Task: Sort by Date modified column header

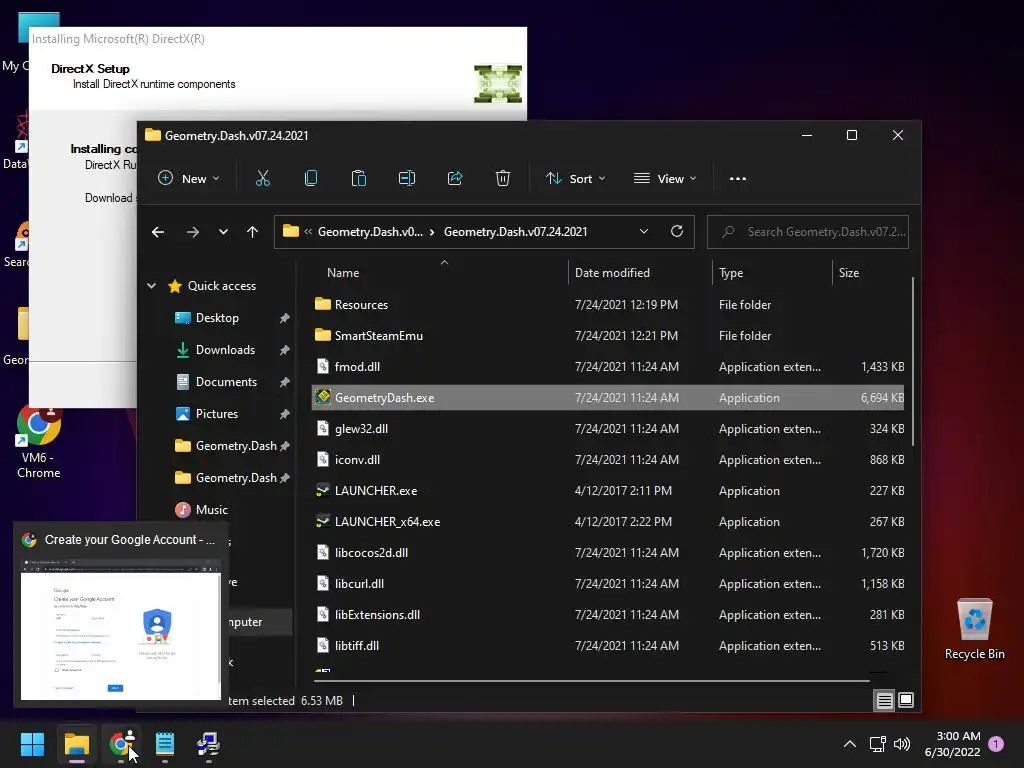Action: coord(612,273)
